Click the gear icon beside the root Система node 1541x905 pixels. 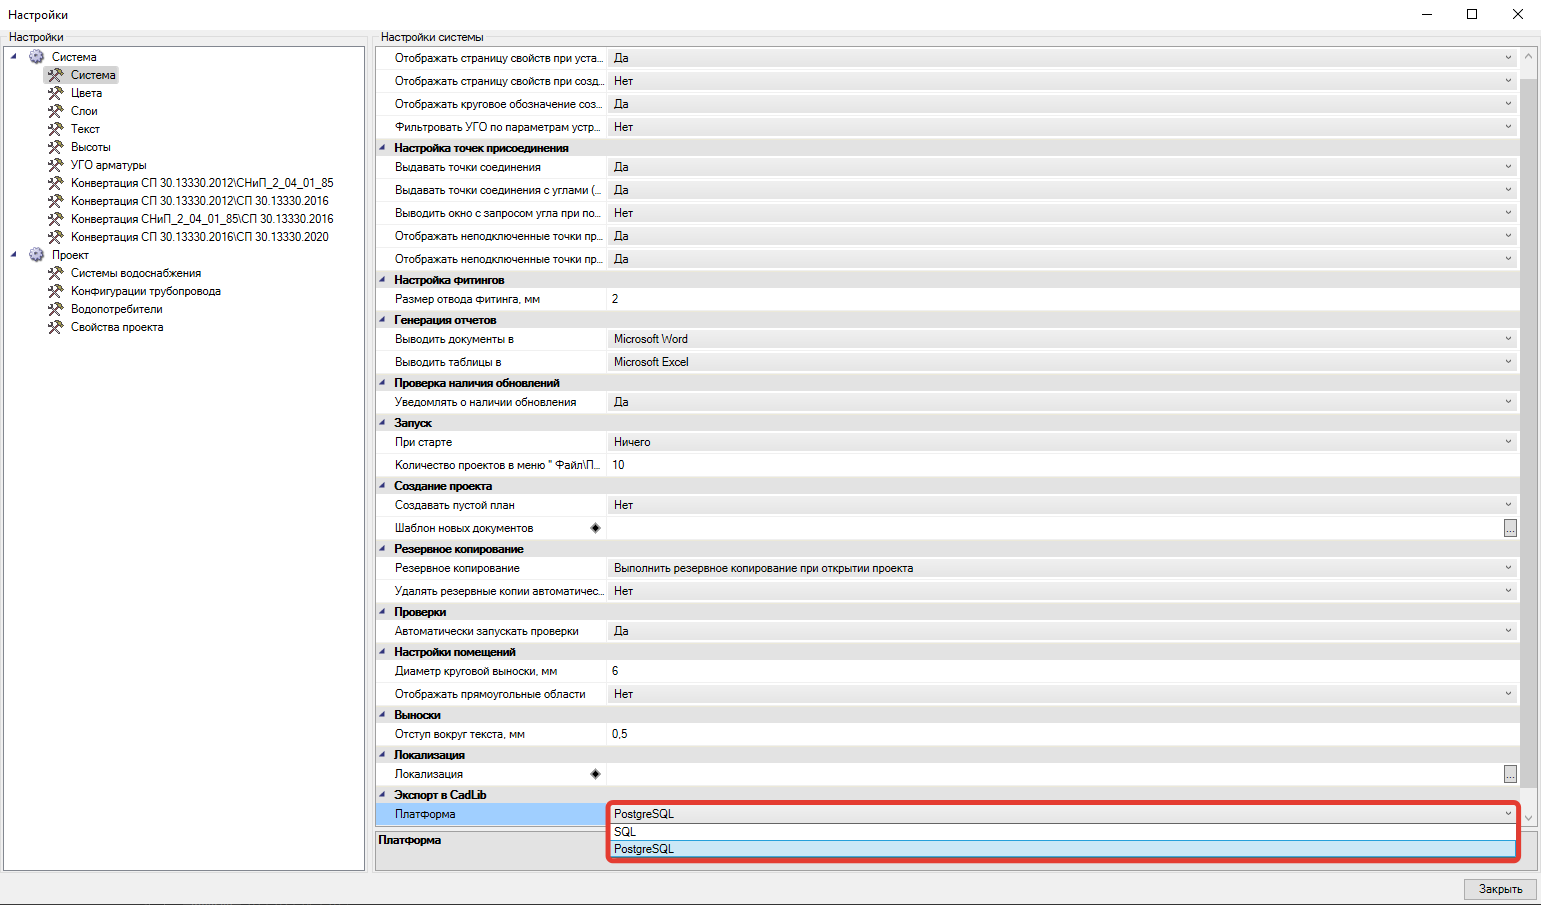37,57
